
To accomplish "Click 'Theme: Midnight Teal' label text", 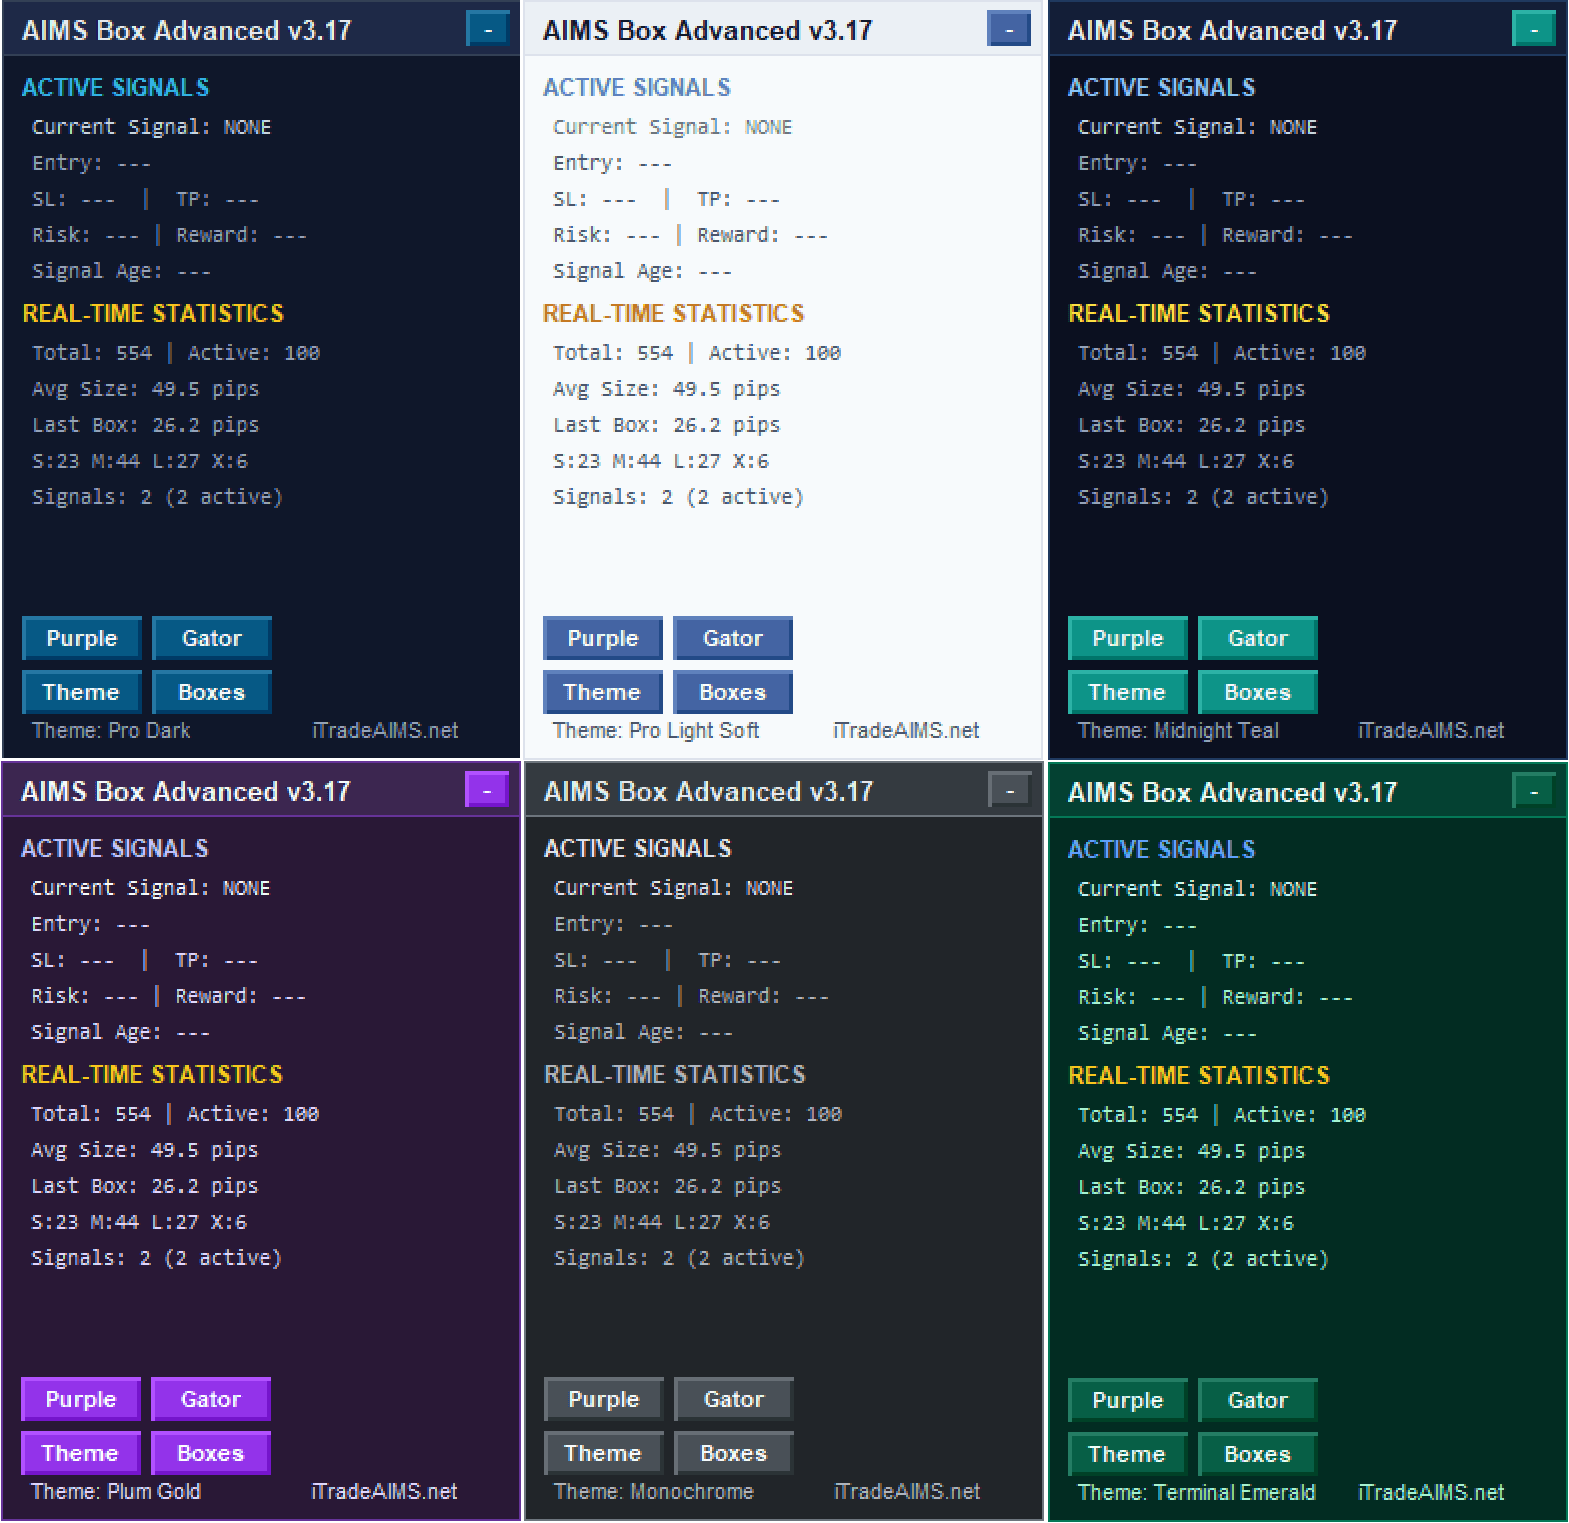I will coord(1178,731).
